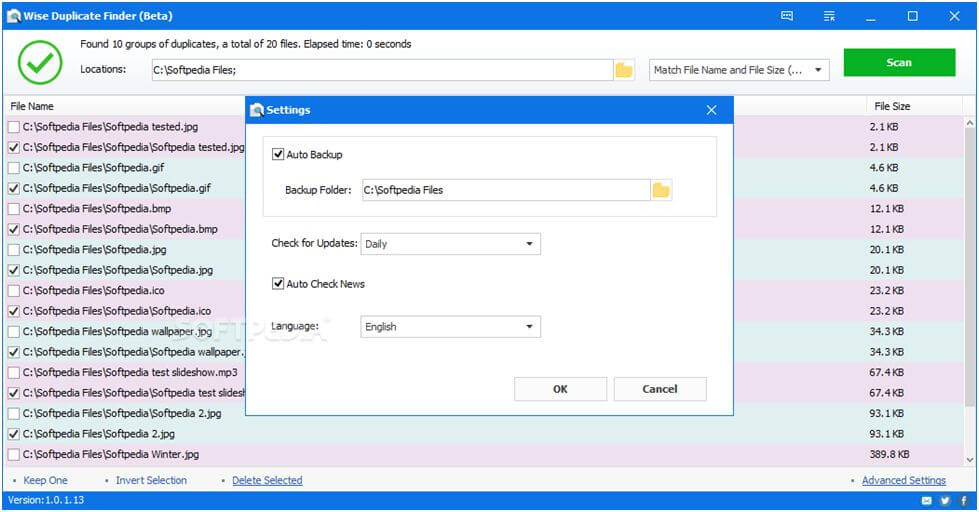Disable the Auto Check News checkbox
This screenshot has height=512, width=979.
point(278,284)
